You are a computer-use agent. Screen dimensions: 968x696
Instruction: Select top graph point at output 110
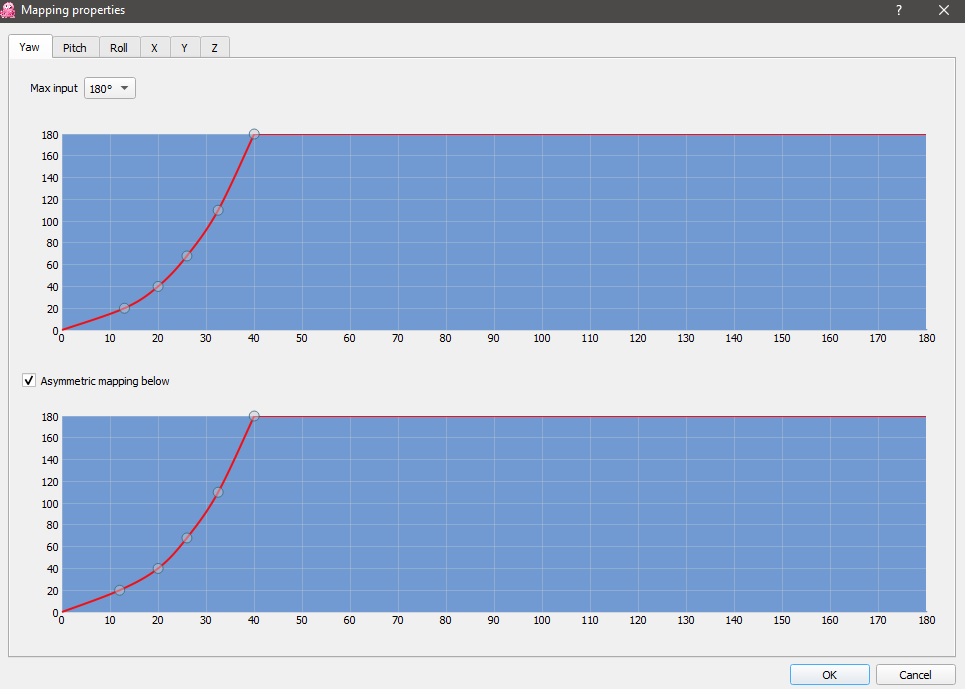click(218, 211)
